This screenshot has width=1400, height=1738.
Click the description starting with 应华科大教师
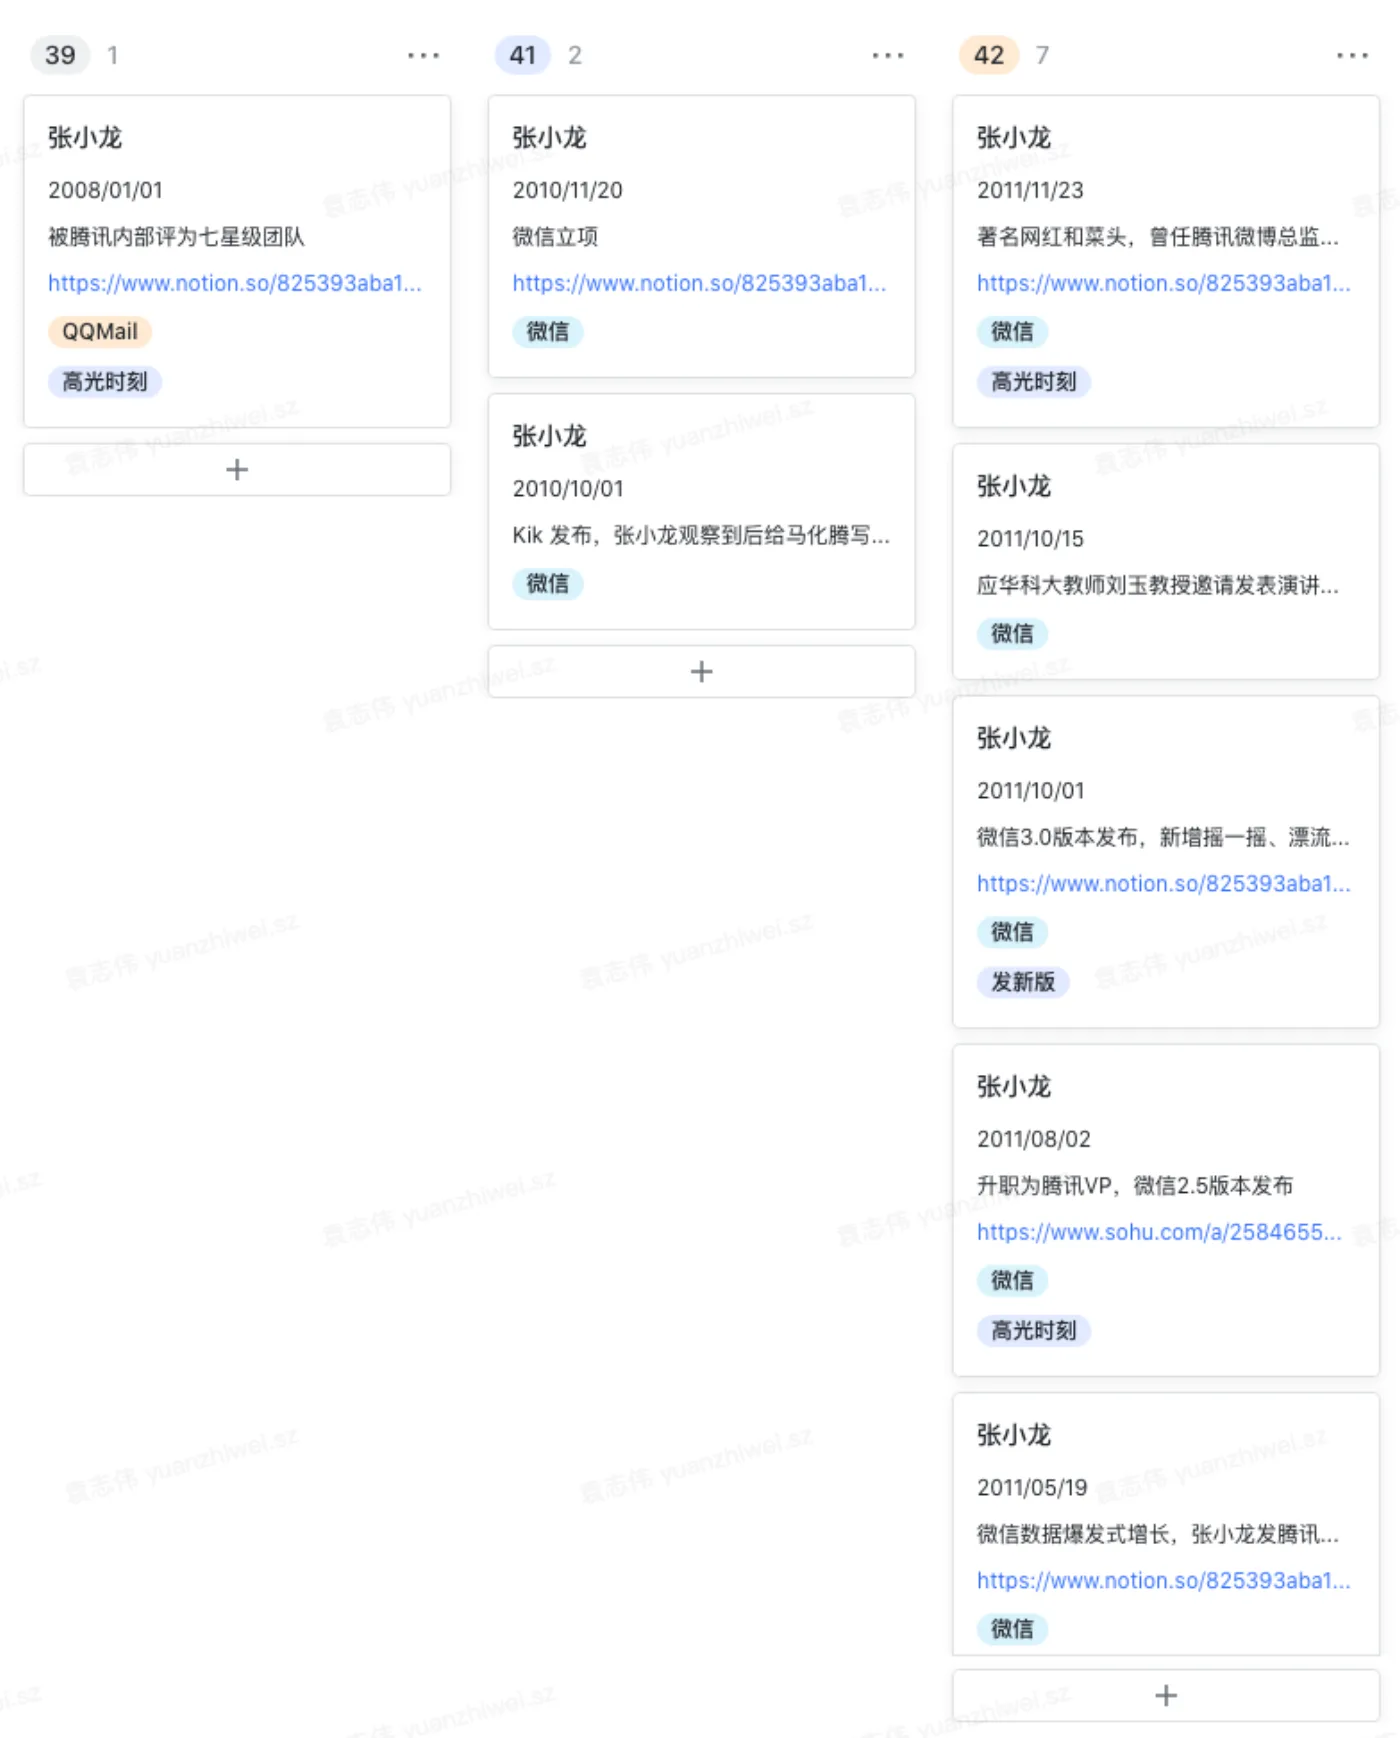point(1158,586)
